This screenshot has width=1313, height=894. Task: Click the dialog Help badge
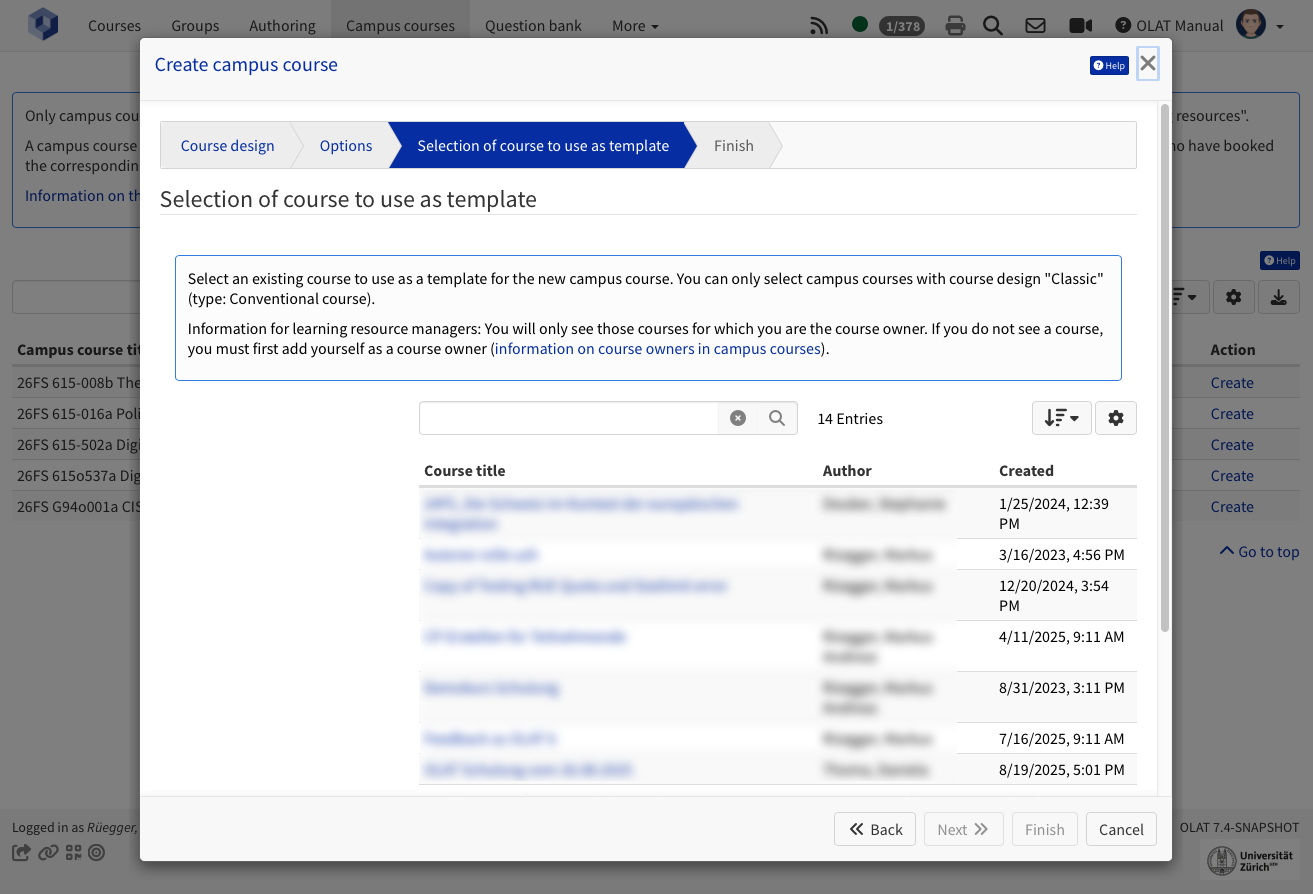point(1109,65)
